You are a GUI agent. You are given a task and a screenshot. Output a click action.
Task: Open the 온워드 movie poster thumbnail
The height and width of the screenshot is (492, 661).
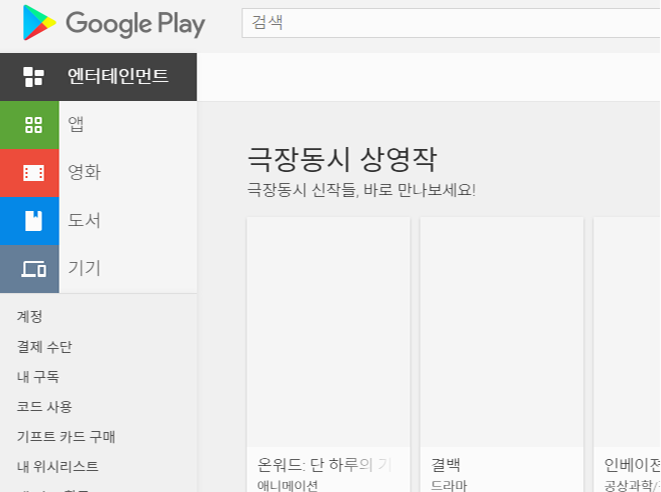(328, 332)
